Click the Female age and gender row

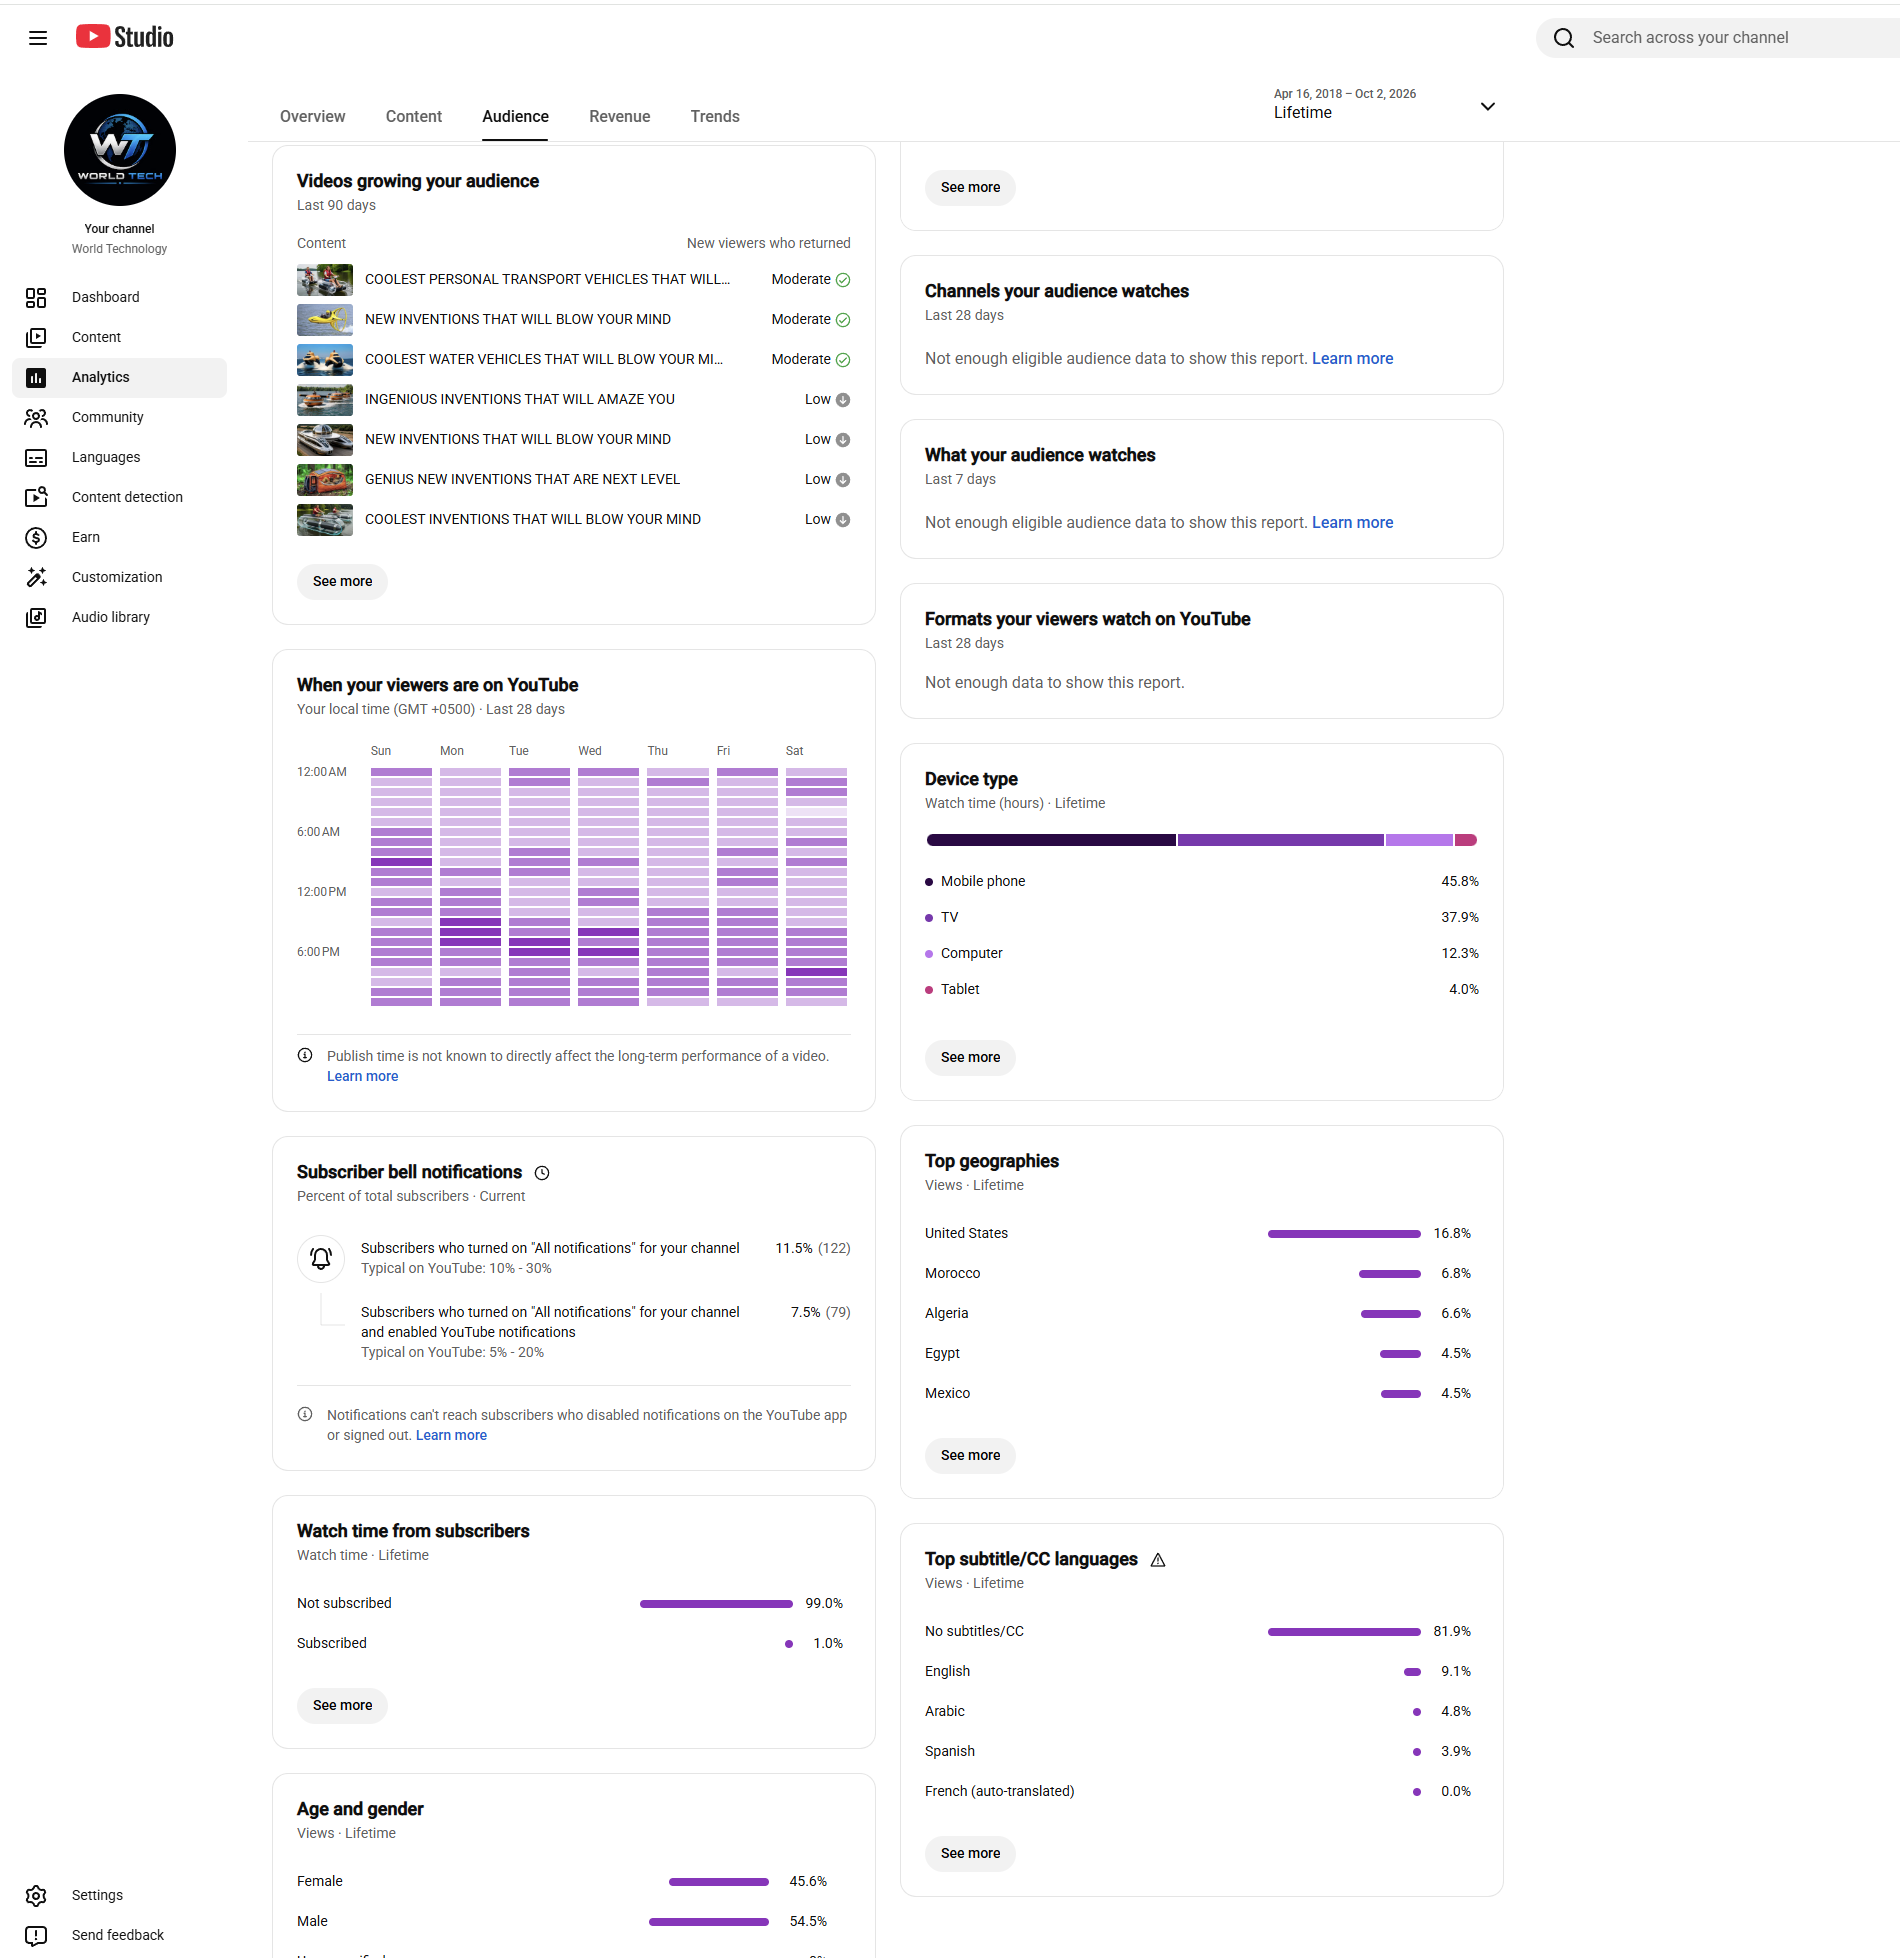point(562,1881)
